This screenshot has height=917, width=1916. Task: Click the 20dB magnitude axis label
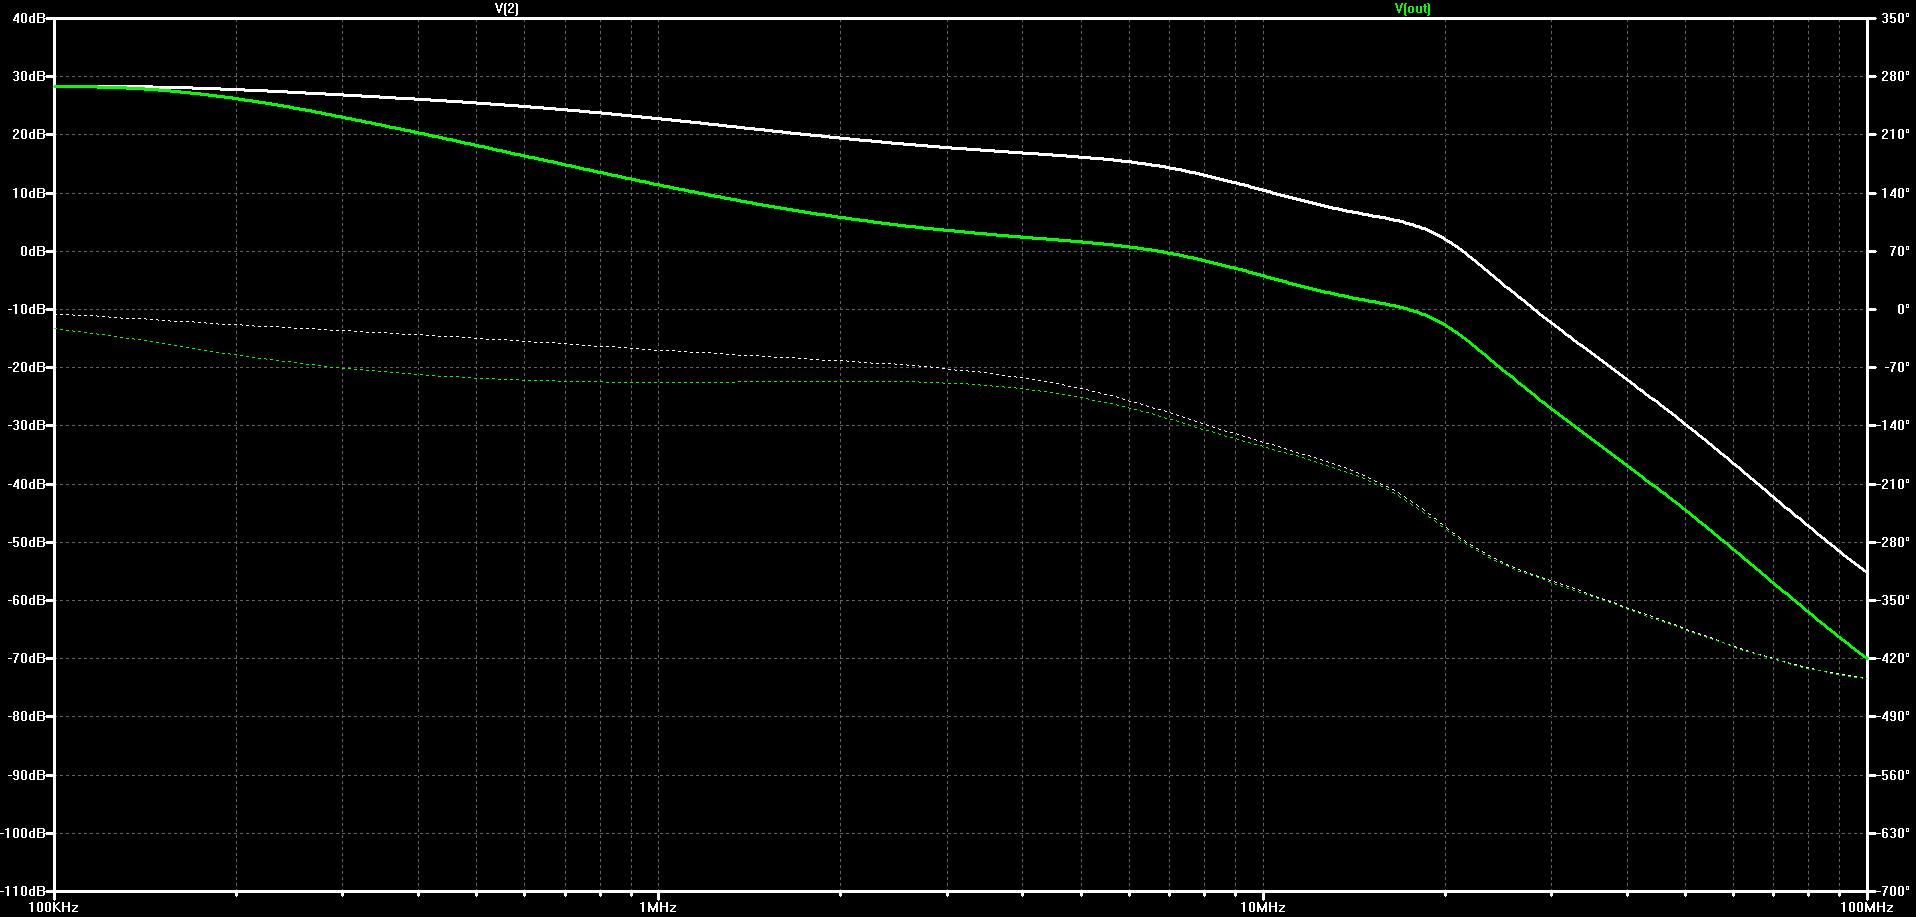(29, 134)
